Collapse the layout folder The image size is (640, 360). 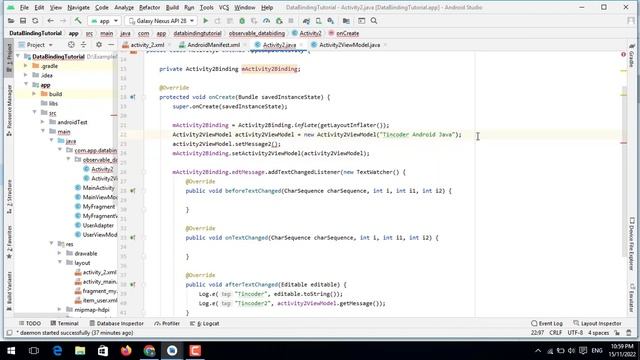pos(60,263)
